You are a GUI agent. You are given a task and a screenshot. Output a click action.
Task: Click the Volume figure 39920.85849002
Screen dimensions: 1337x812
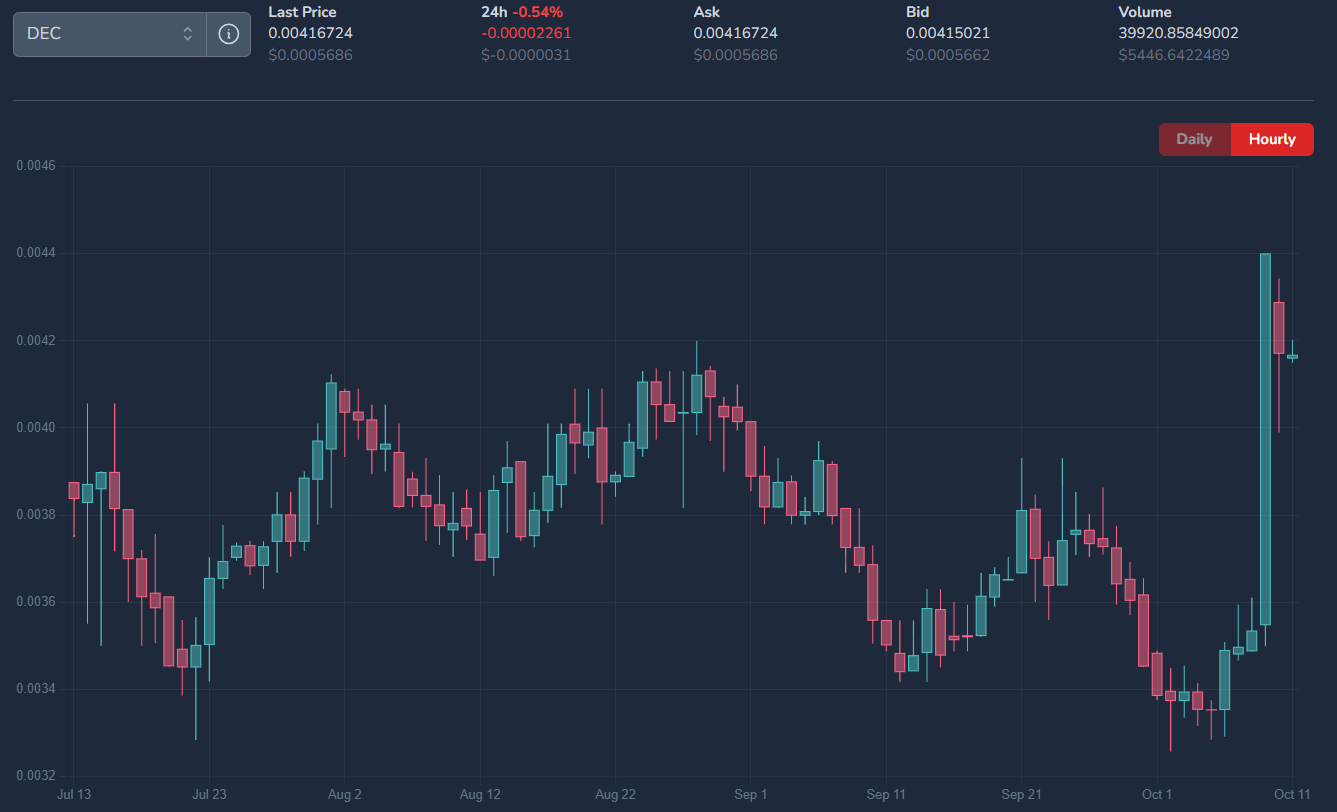1178,33
